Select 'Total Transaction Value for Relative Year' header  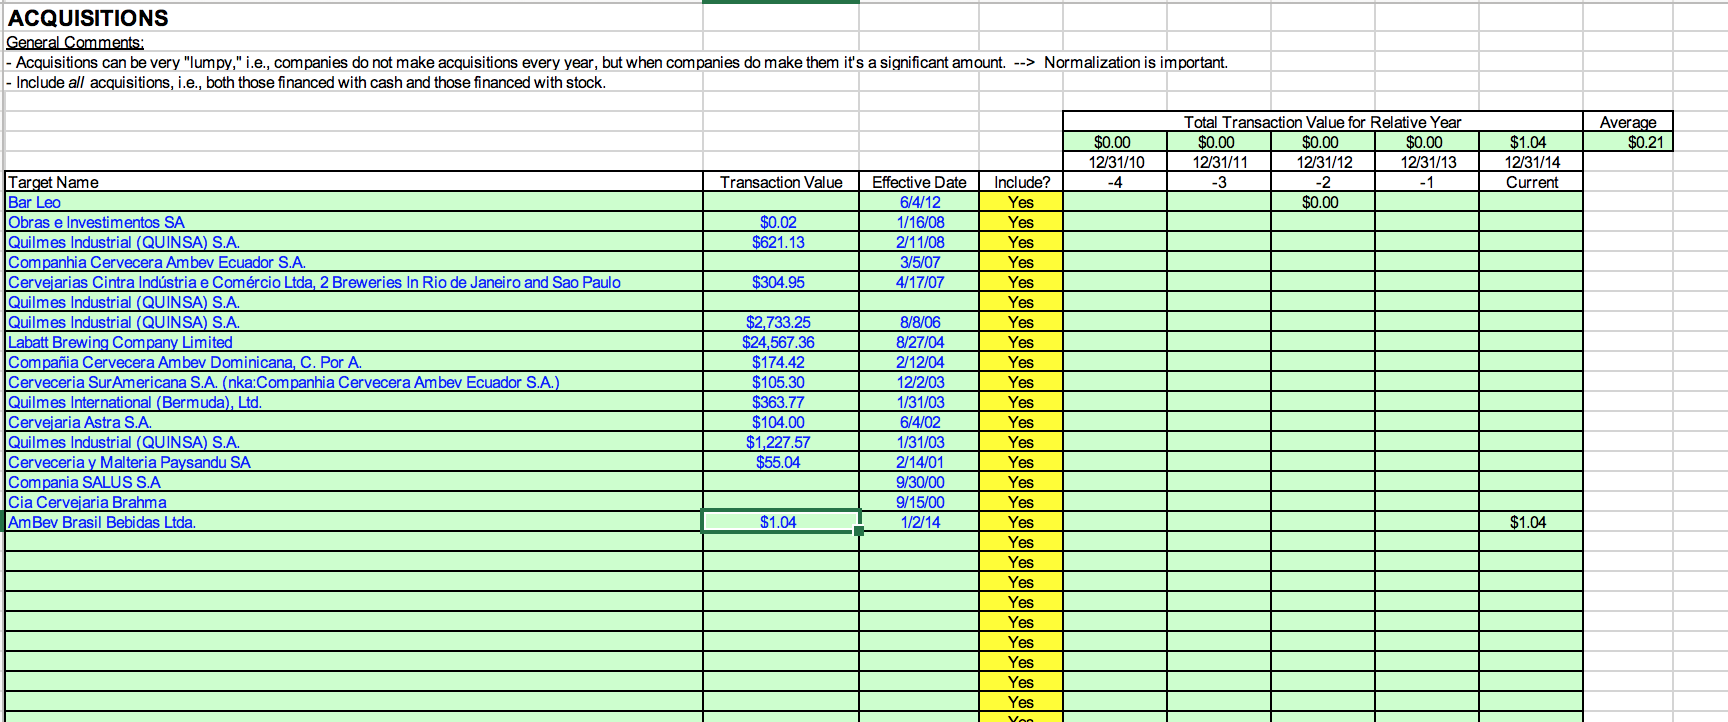[1322, 122]
